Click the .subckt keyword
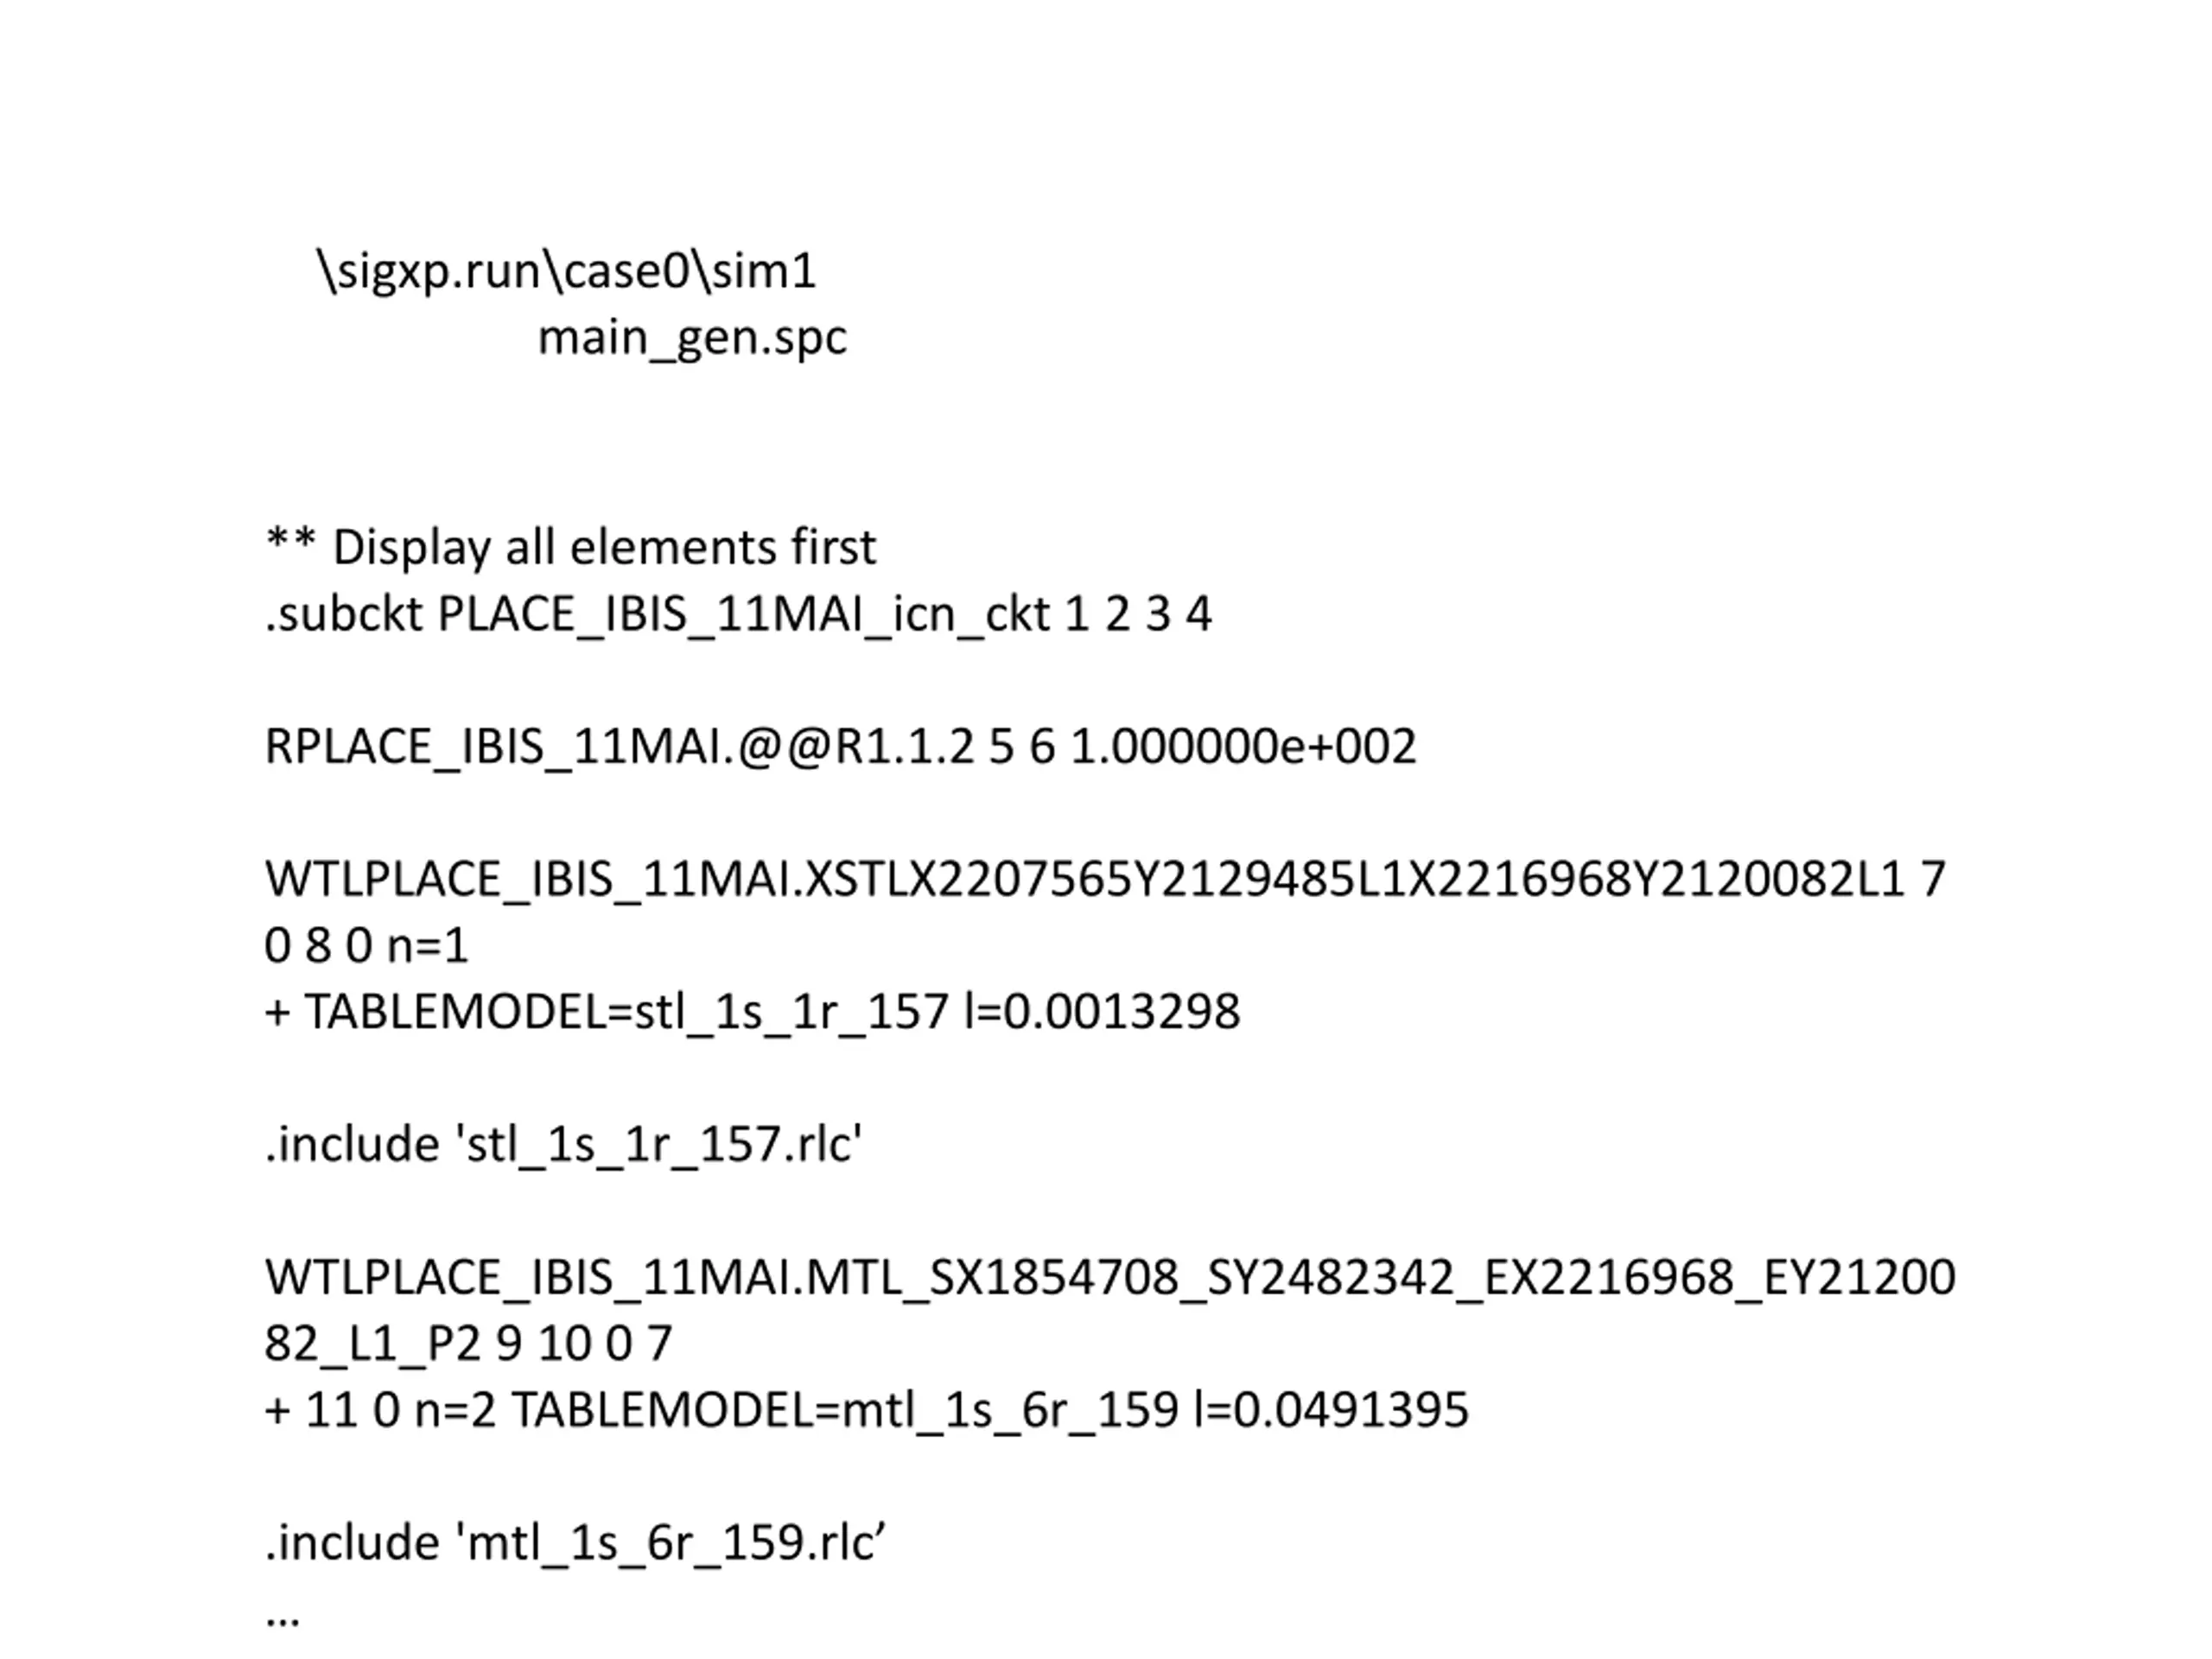This screenshot has height=1659, width=2212. coord(344,614)
